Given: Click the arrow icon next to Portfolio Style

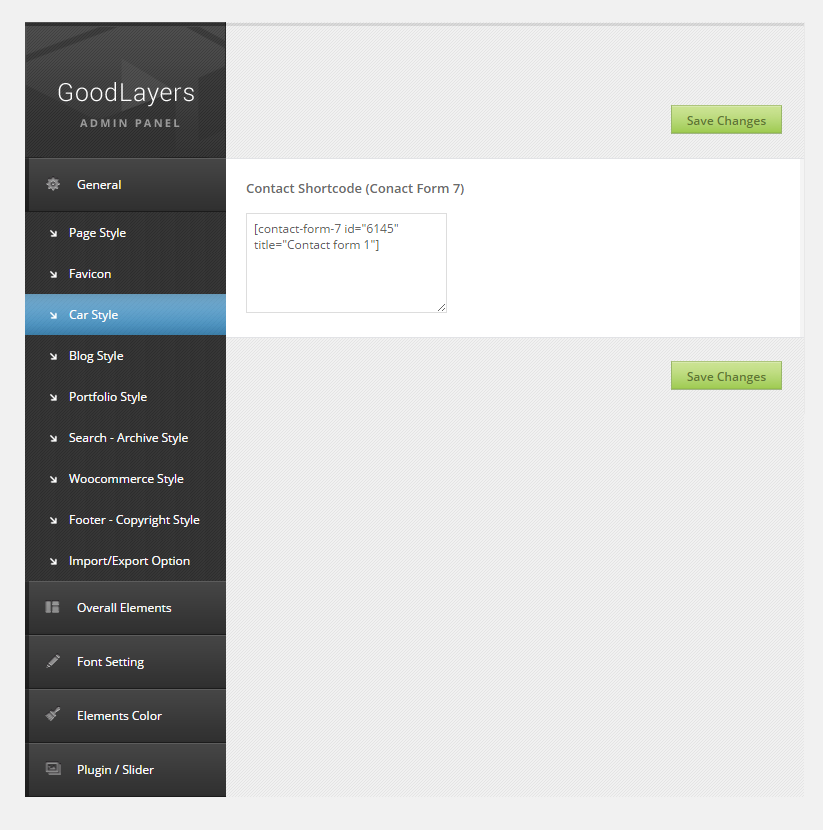Looking at the screenshot, I should (53, 398).
